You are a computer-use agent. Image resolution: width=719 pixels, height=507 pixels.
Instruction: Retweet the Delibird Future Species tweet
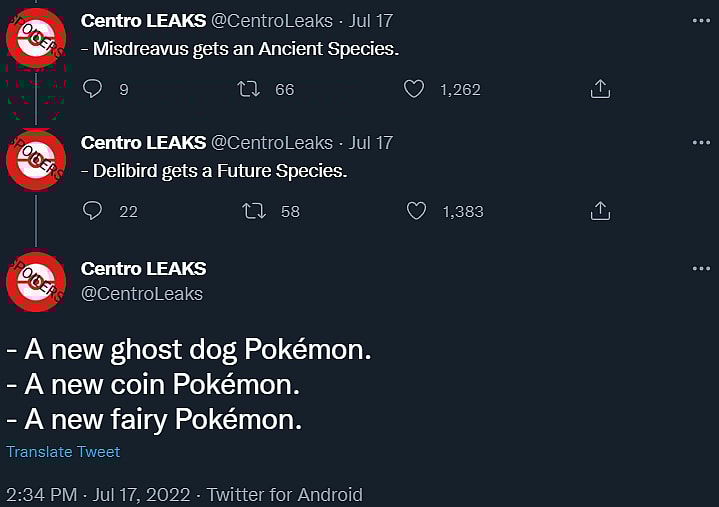(254, 211)
